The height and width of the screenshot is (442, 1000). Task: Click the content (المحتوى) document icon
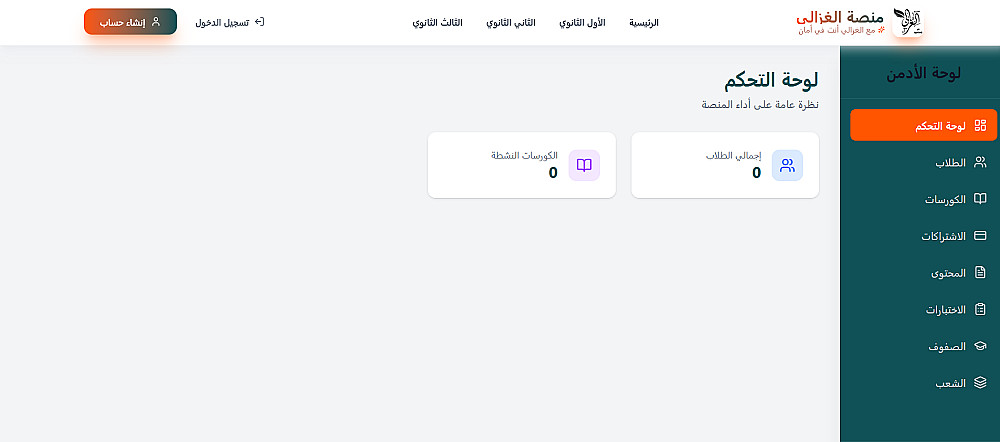[x=980, y=273]
